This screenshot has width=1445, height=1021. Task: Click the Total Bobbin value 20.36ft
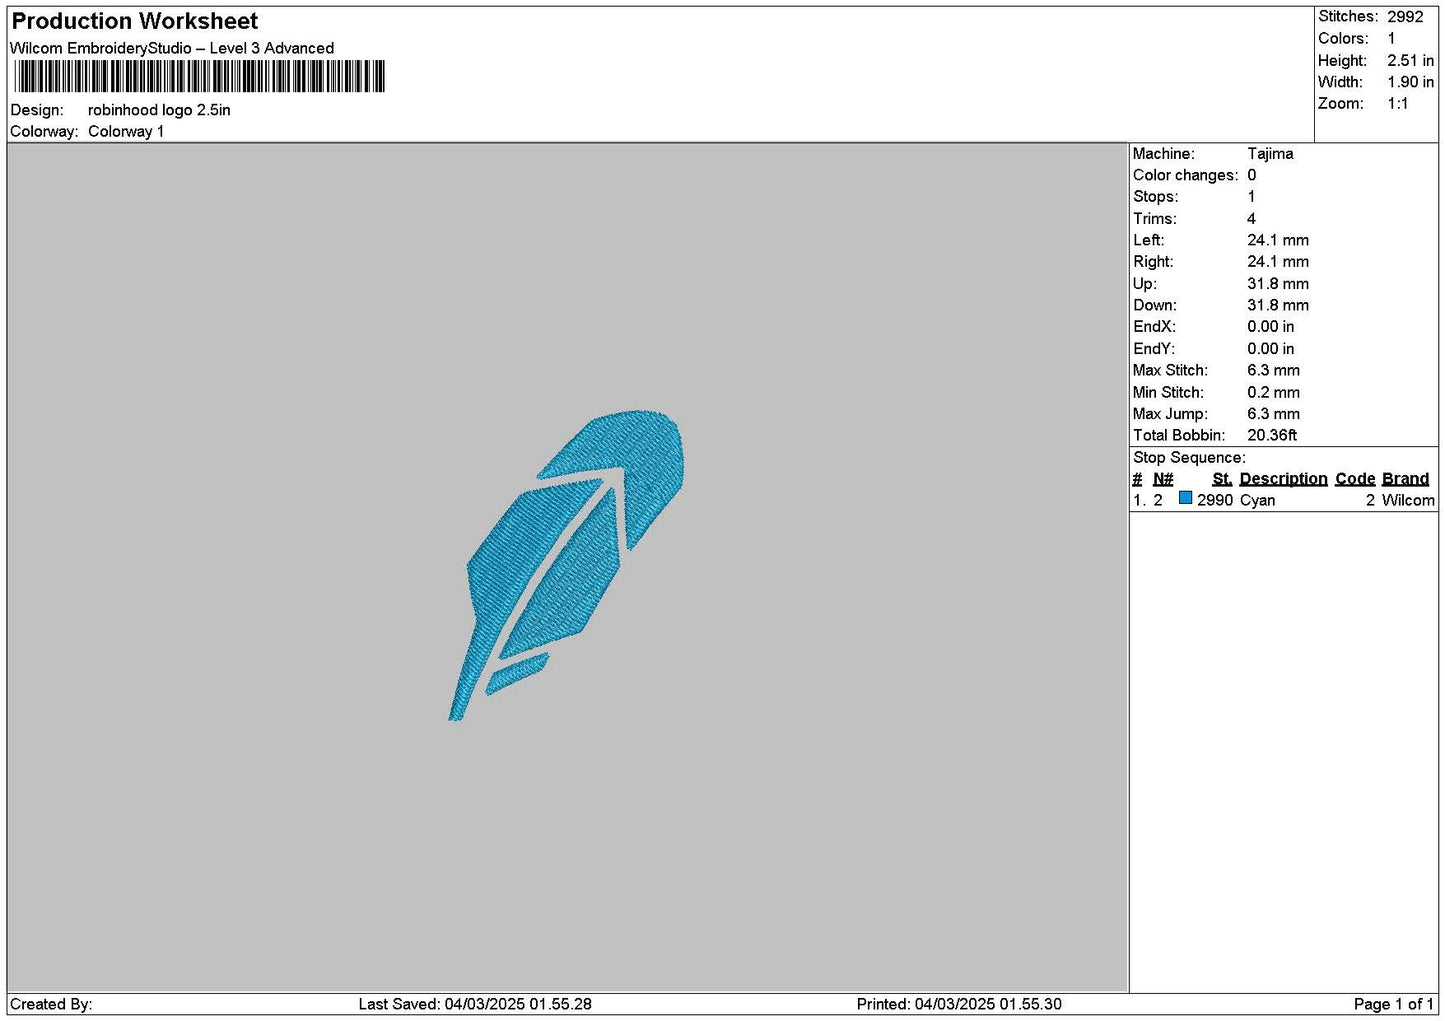click(1272, 435)
